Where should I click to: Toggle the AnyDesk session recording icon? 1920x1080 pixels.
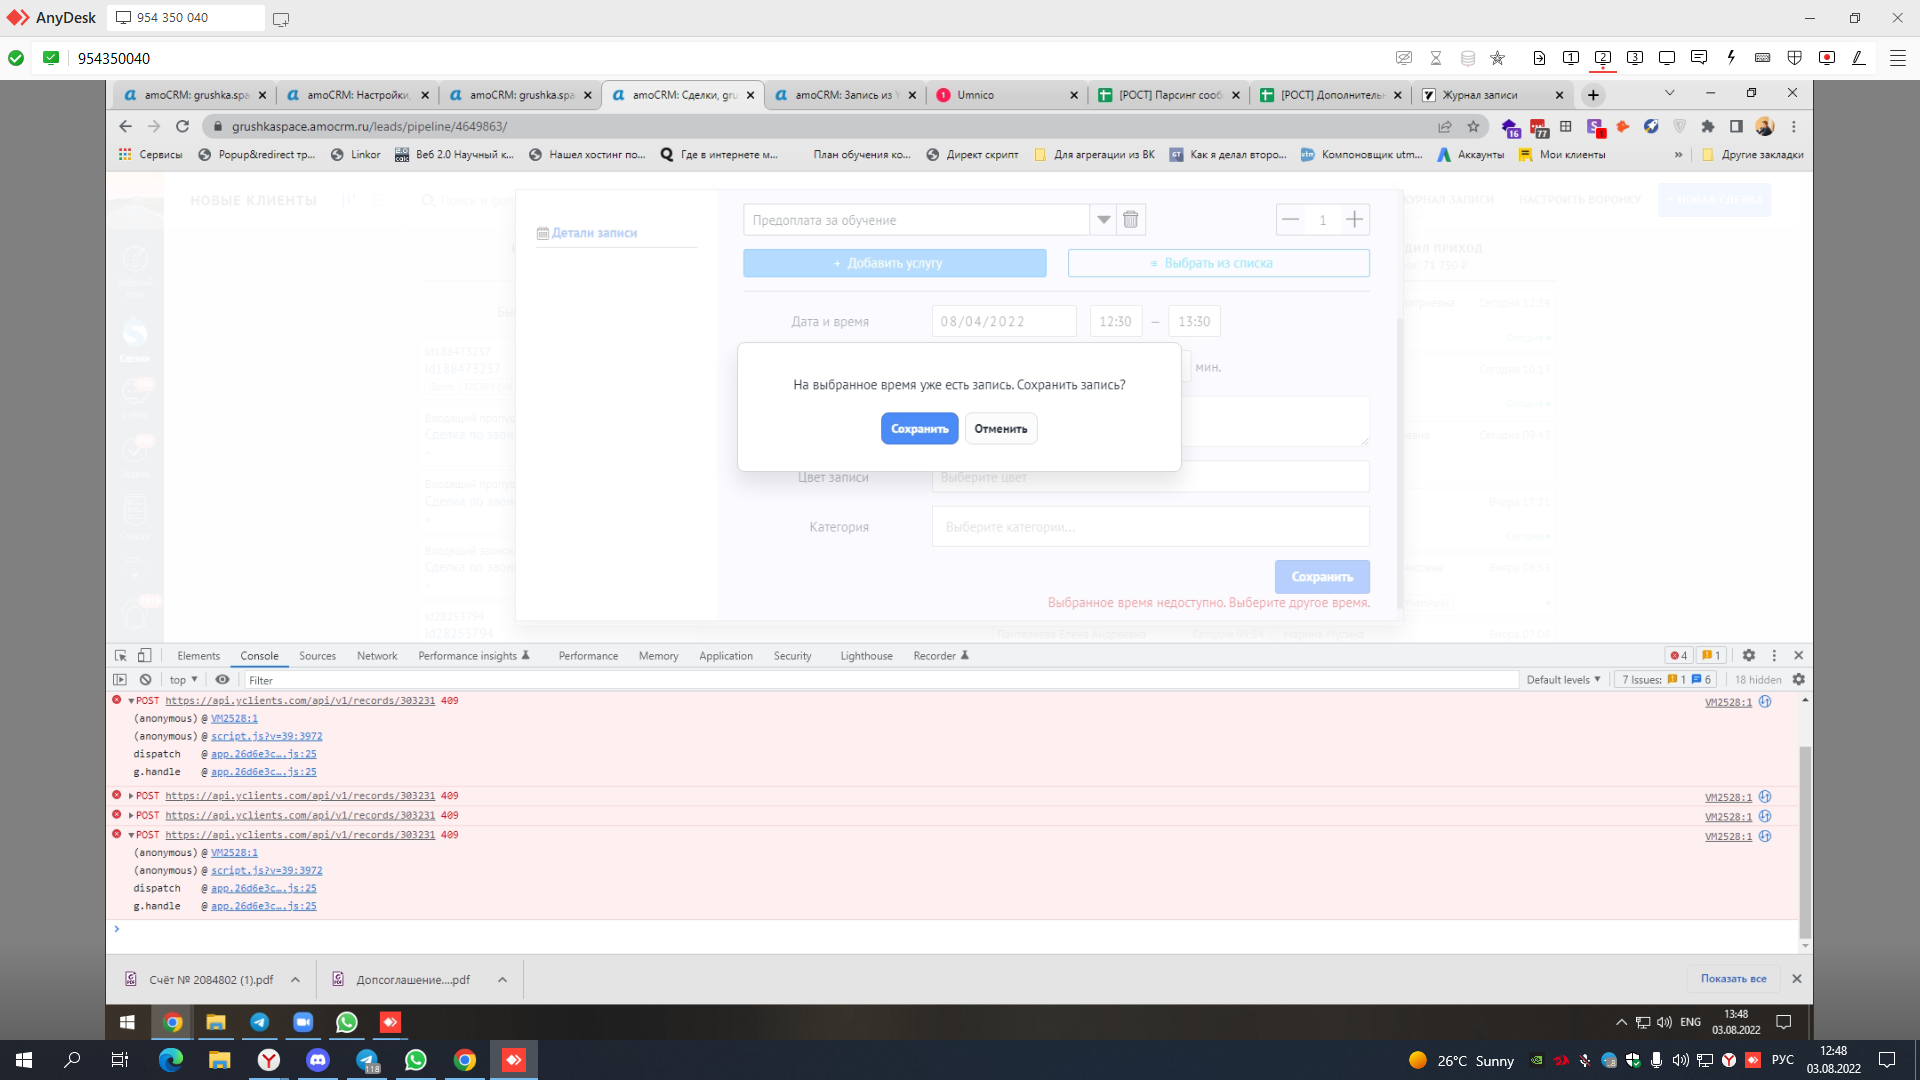(x=1827, y=58)
